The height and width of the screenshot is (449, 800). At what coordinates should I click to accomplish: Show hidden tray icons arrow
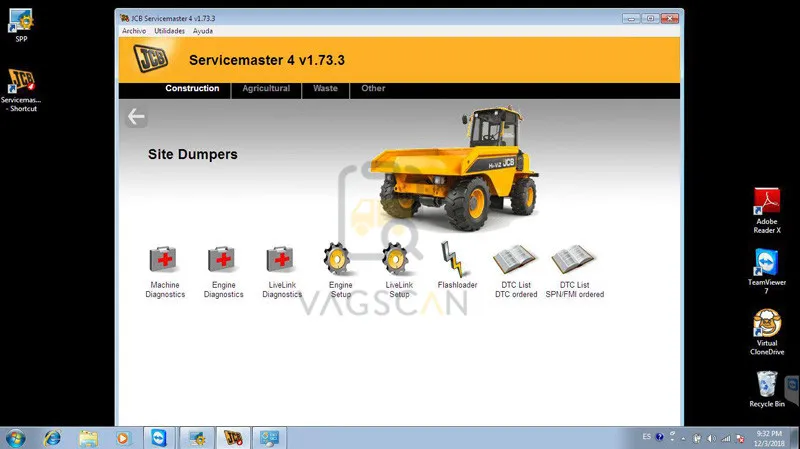(x=684, y=438)
